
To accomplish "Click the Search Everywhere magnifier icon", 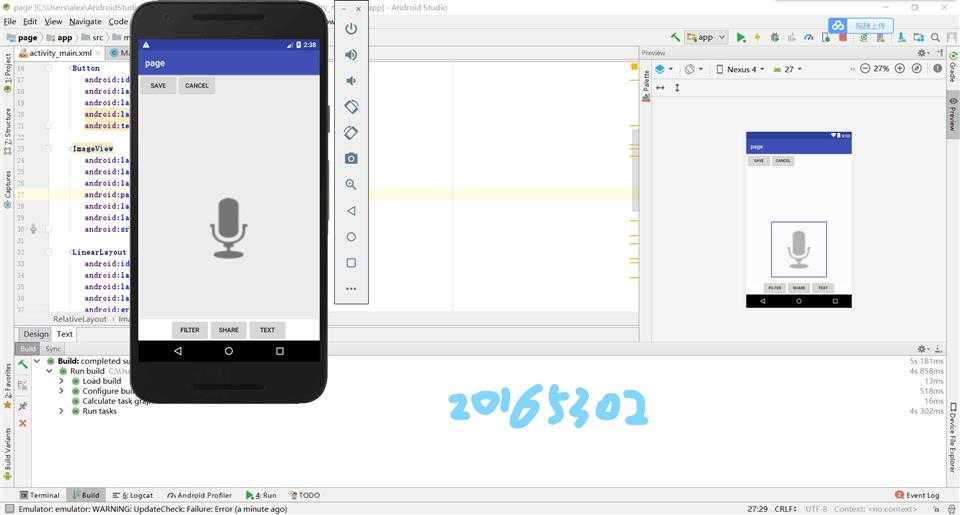I will pyautogui.click(x=936, y=37).
